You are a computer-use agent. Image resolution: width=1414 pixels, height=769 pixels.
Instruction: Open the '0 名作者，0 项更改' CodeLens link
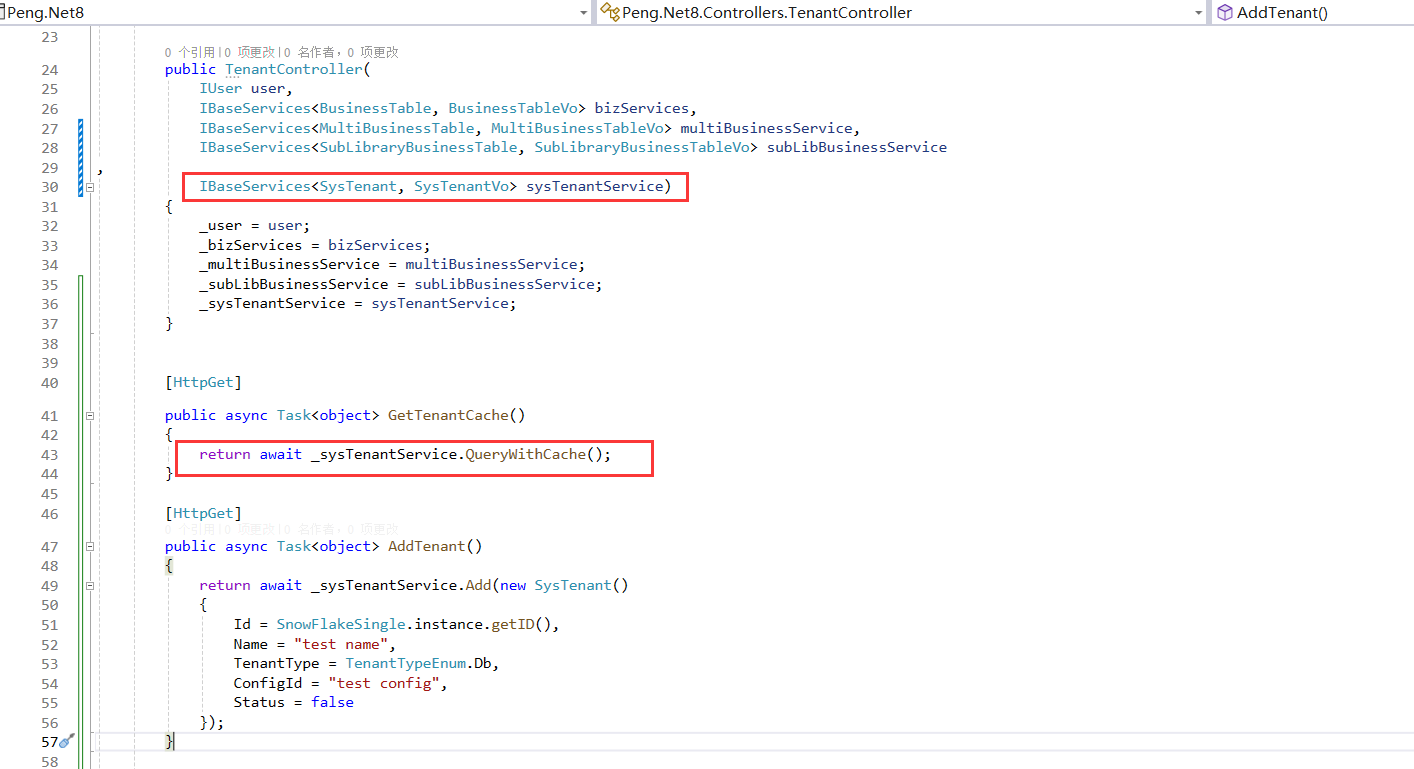tap(341, 52)
